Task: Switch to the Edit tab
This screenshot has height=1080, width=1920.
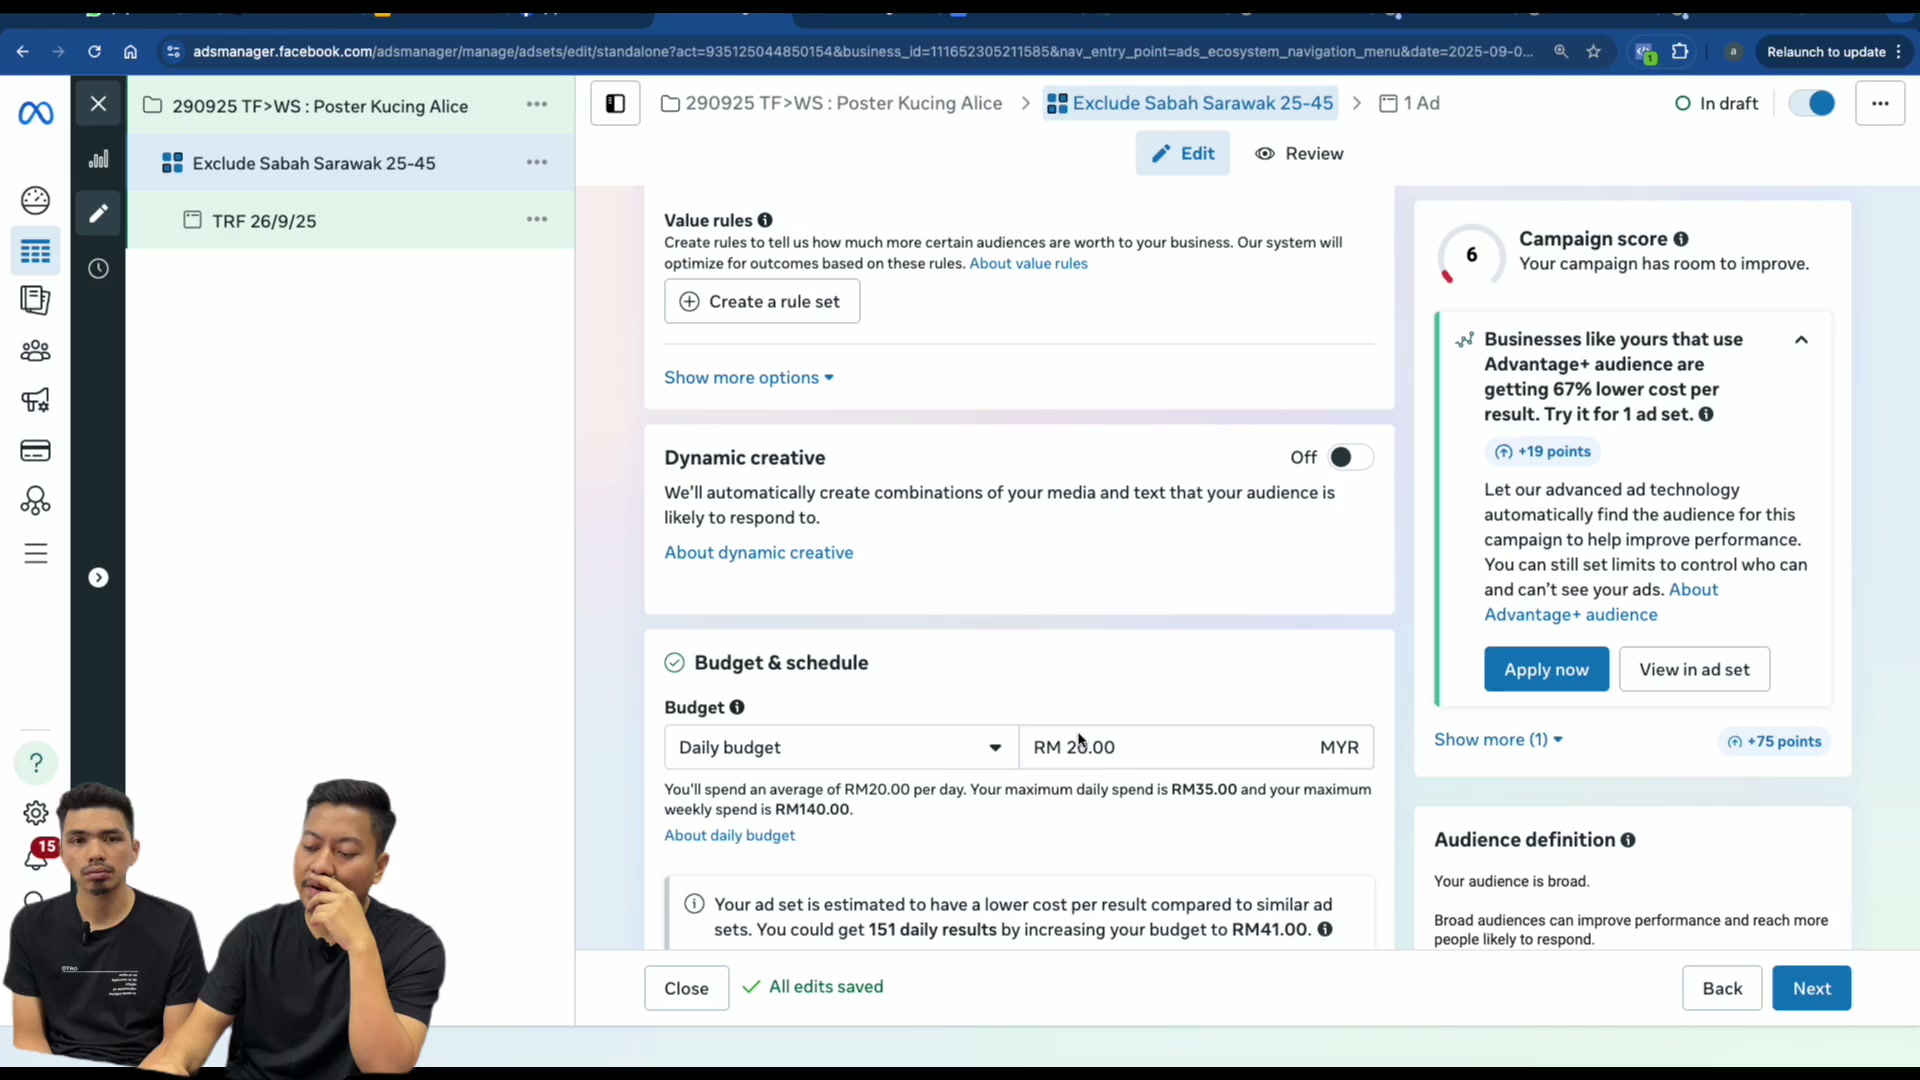Action: pyautogui.click(x=1183, y=153)
